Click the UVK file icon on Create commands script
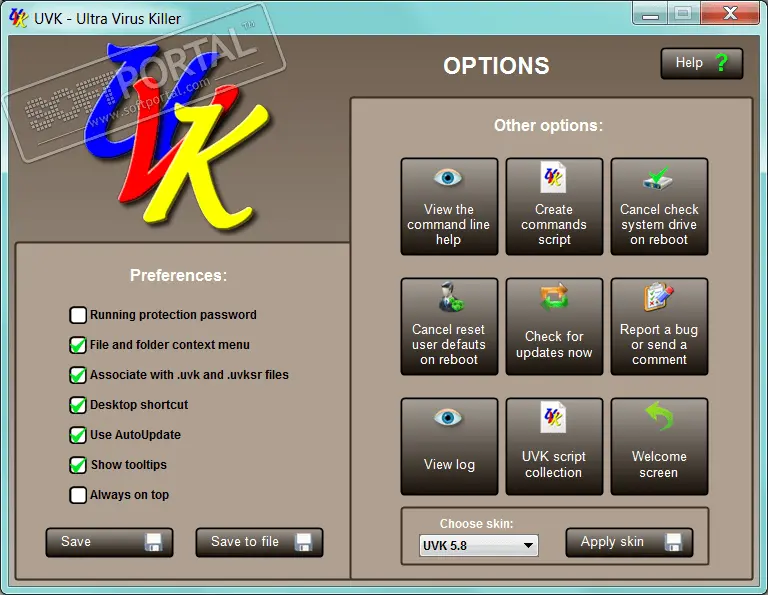This screenshot has height=595, width=768. pos(553,177)
